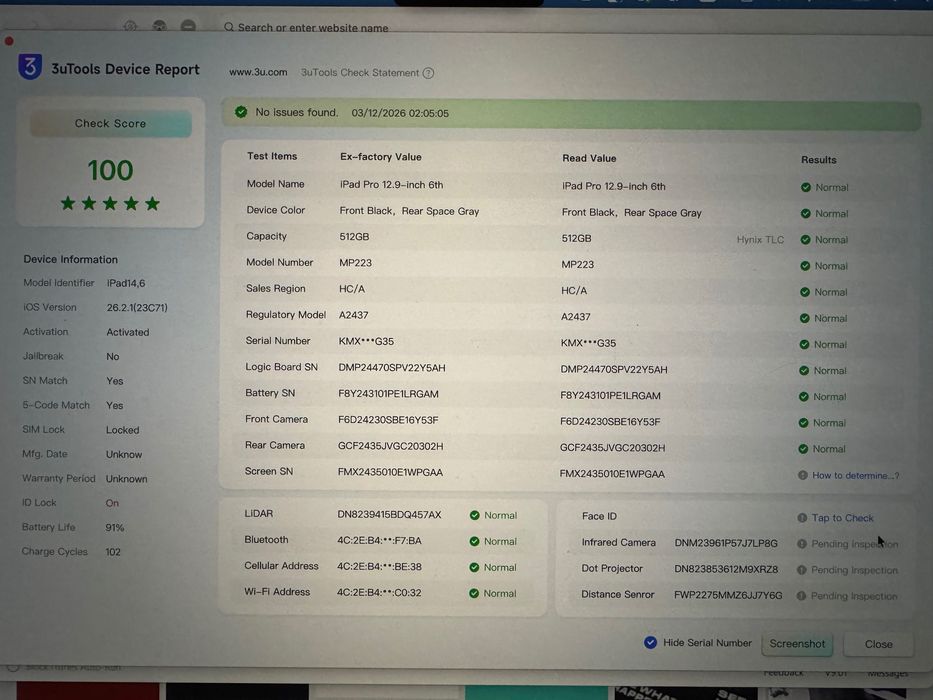Open the www.3u.com link
The width and height of the screenshot is (933, 700).
258,72
